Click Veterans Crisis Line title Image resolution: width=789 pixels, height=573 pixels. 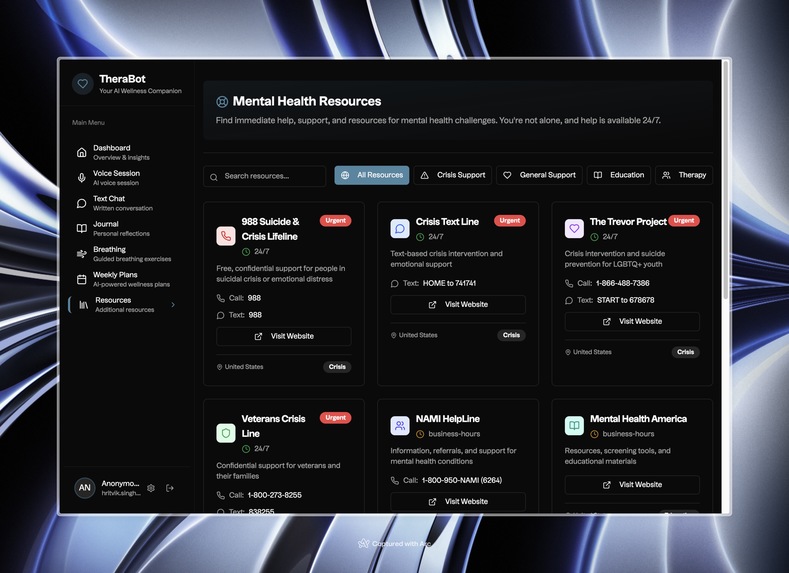pos(273,426)
